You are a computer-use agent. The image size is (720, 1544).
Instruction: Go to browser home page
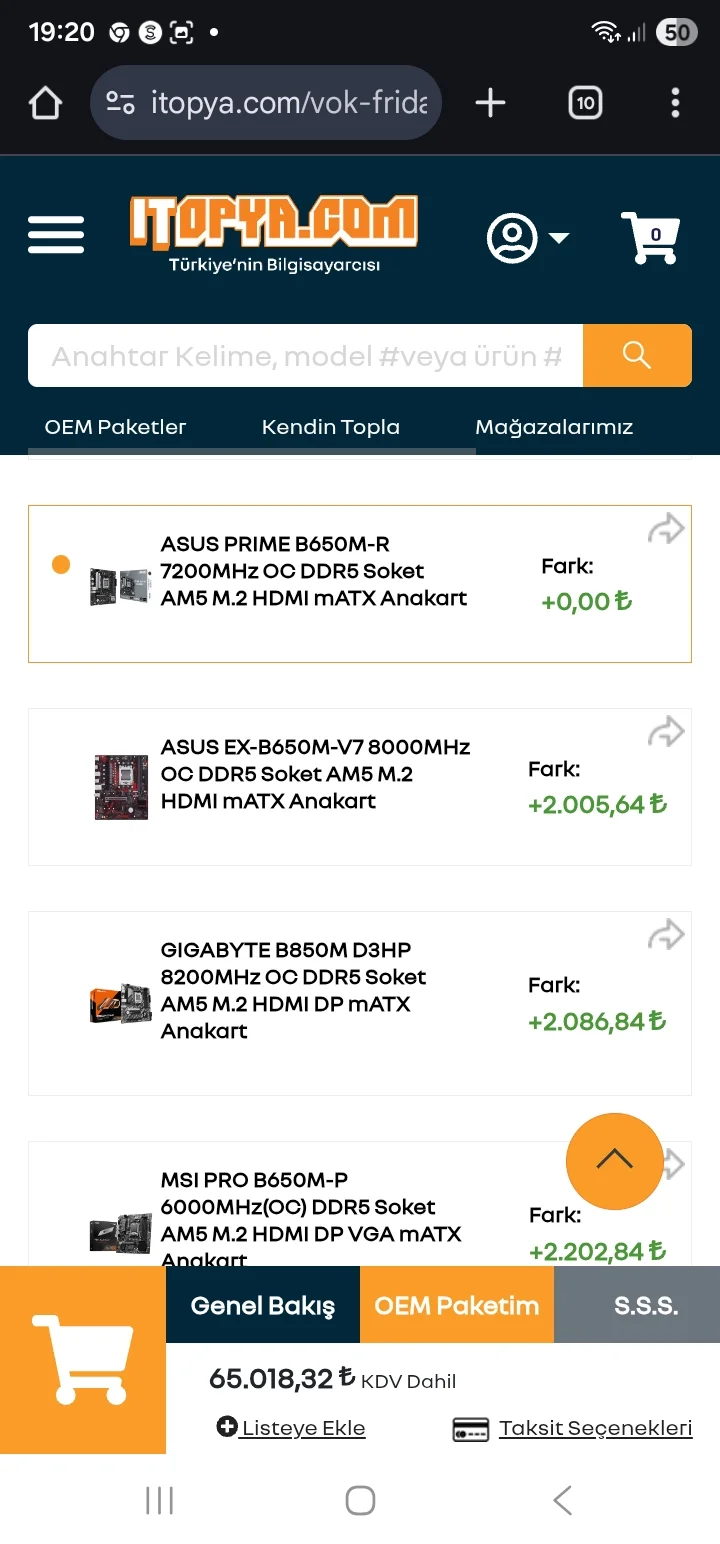tap(46, 103)
